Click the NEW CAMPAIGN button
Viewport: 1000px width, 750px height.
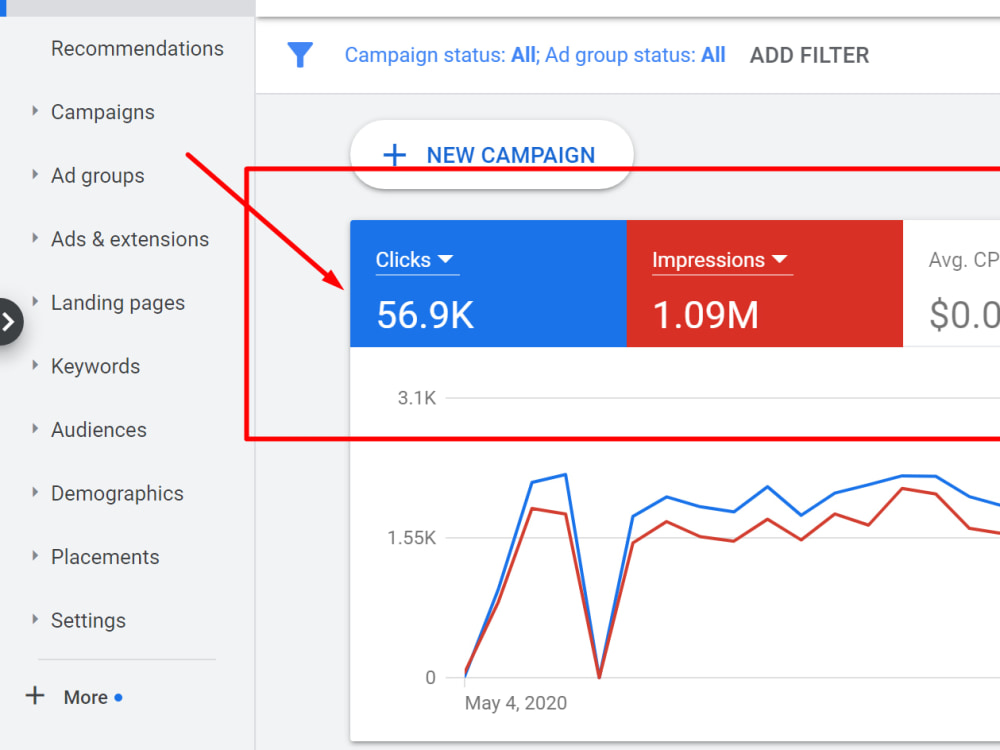492,155
